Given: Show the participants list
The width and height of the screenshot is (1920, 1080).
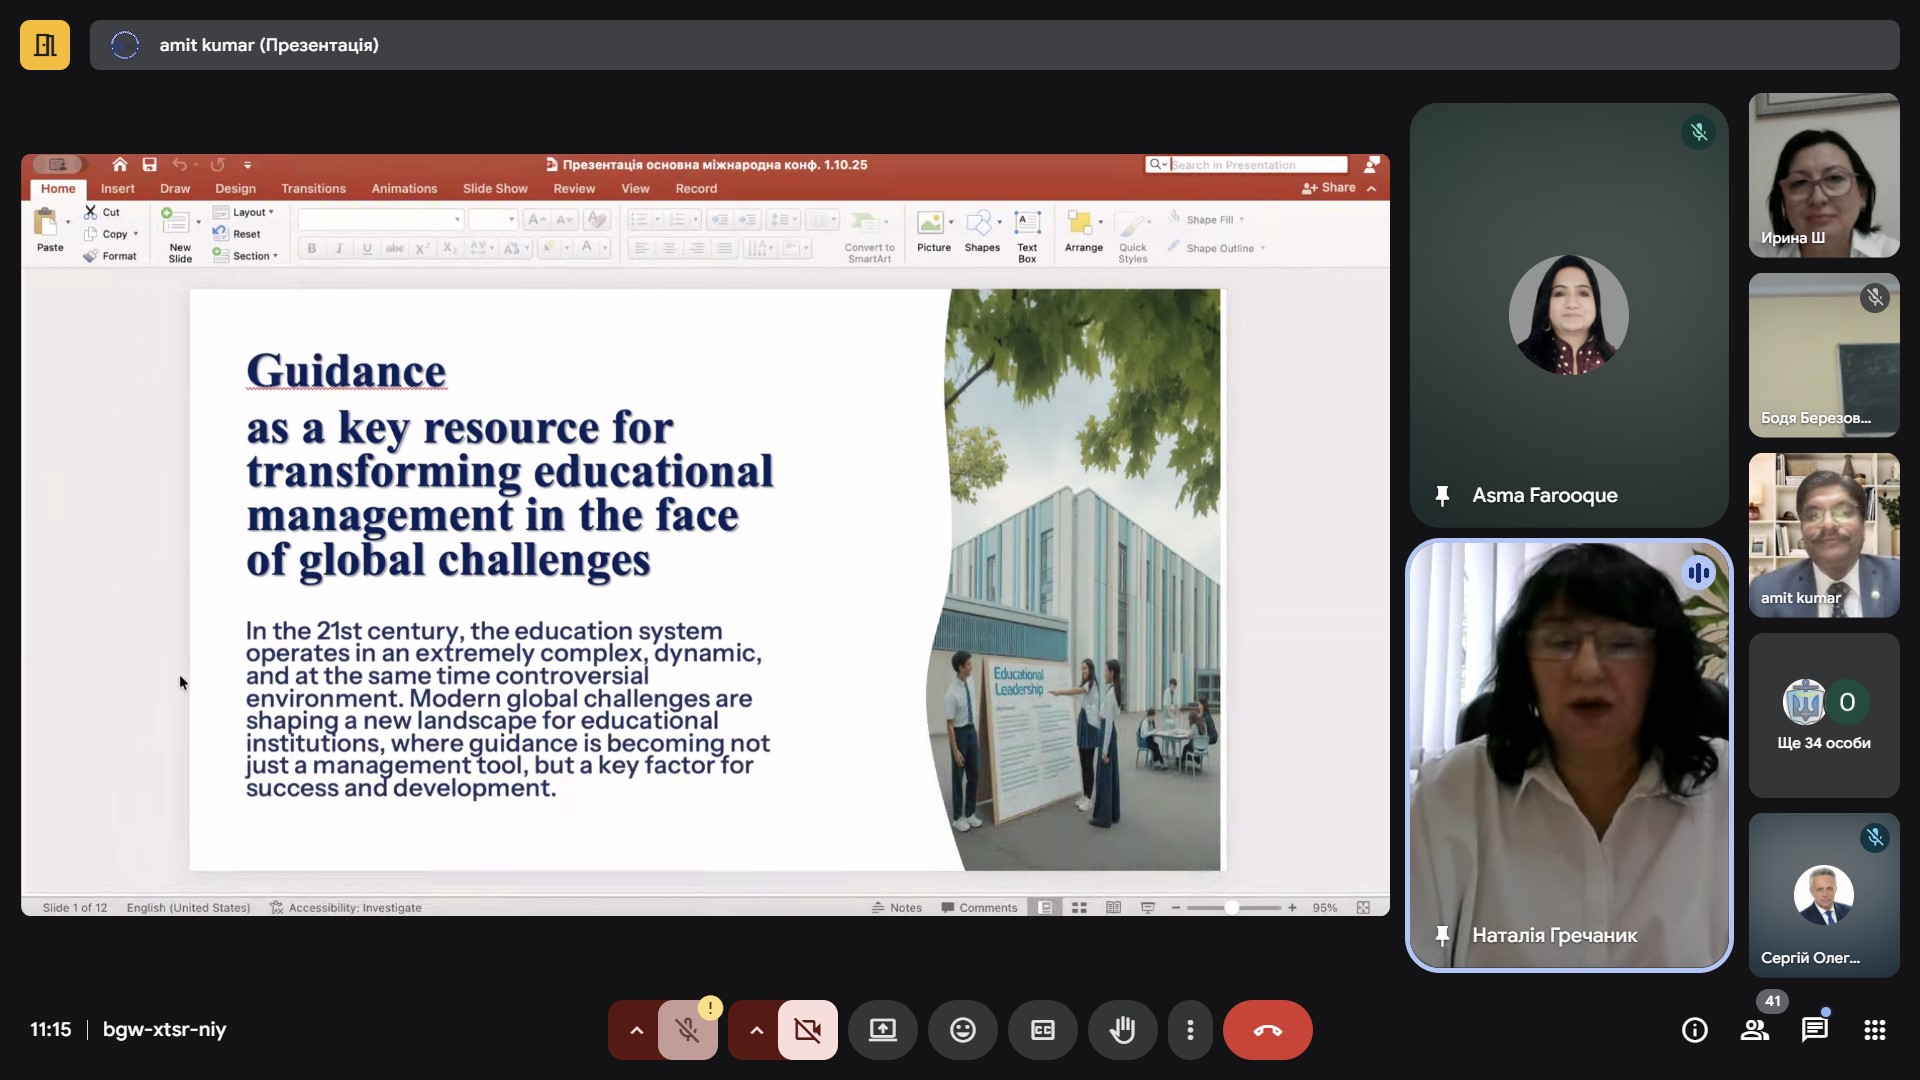Looking at the screenshot, I should coord(1754,1030).
